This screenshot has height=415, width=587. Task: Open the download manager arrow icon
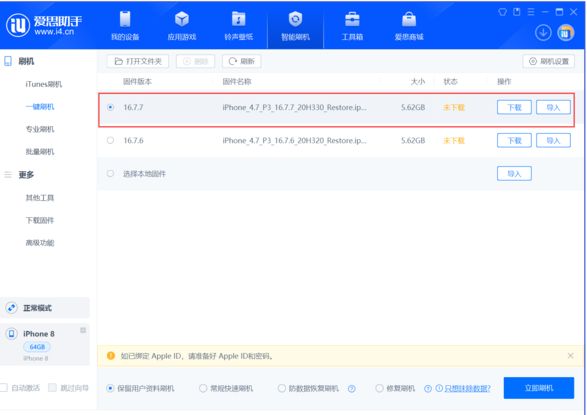click(x=543, y=33)
